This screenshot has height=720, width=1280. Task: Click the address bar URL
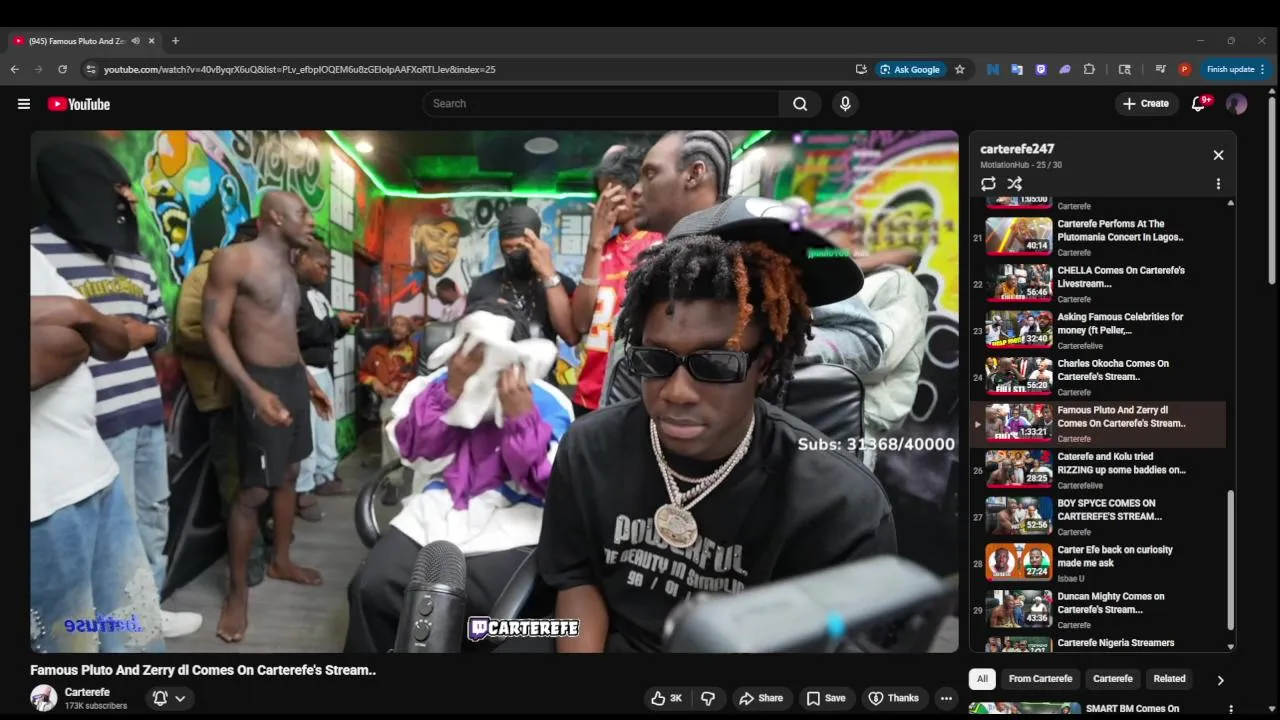tap(300, 69)
